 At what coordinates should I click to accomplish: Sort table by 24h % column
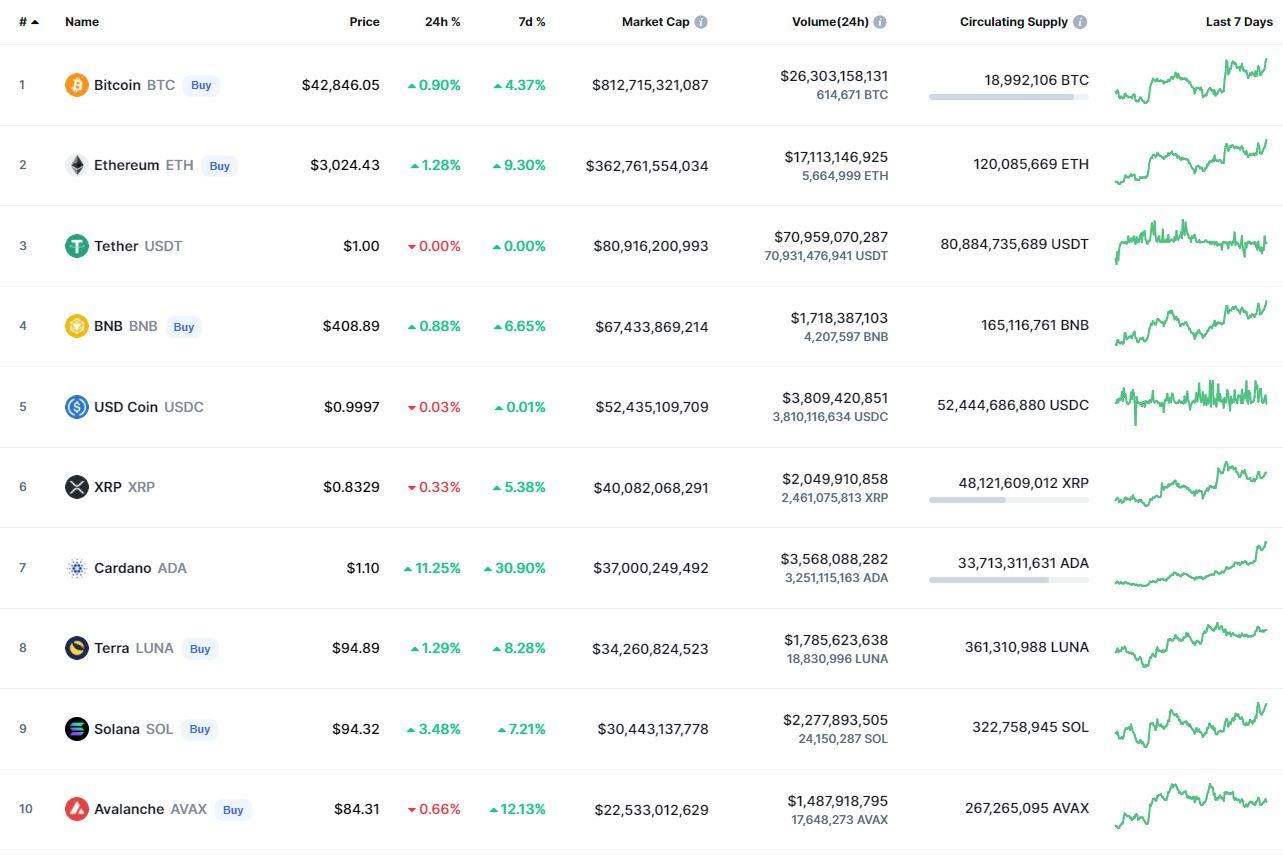[442, 22]
